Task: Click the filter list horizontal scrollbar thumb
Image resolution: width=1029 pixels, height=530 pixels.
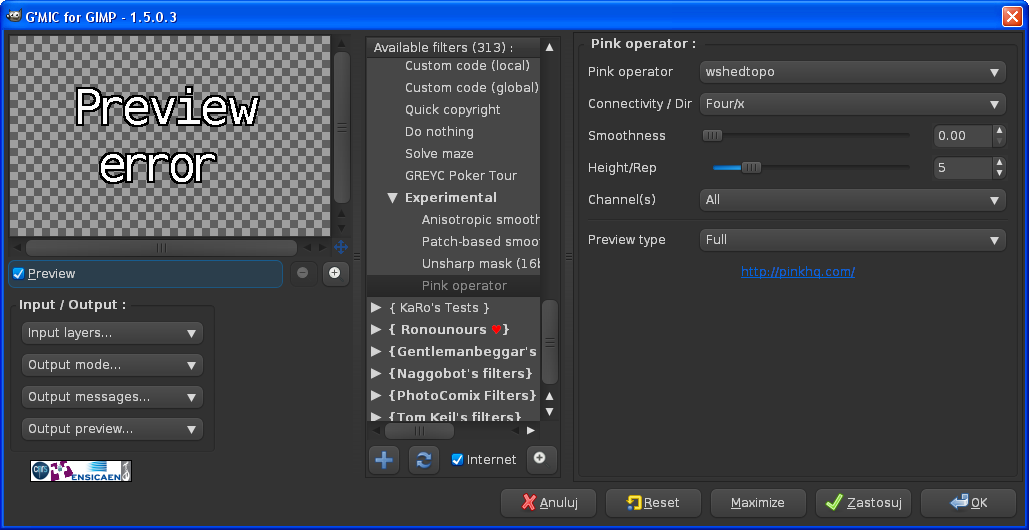Action: pos(419,431)
